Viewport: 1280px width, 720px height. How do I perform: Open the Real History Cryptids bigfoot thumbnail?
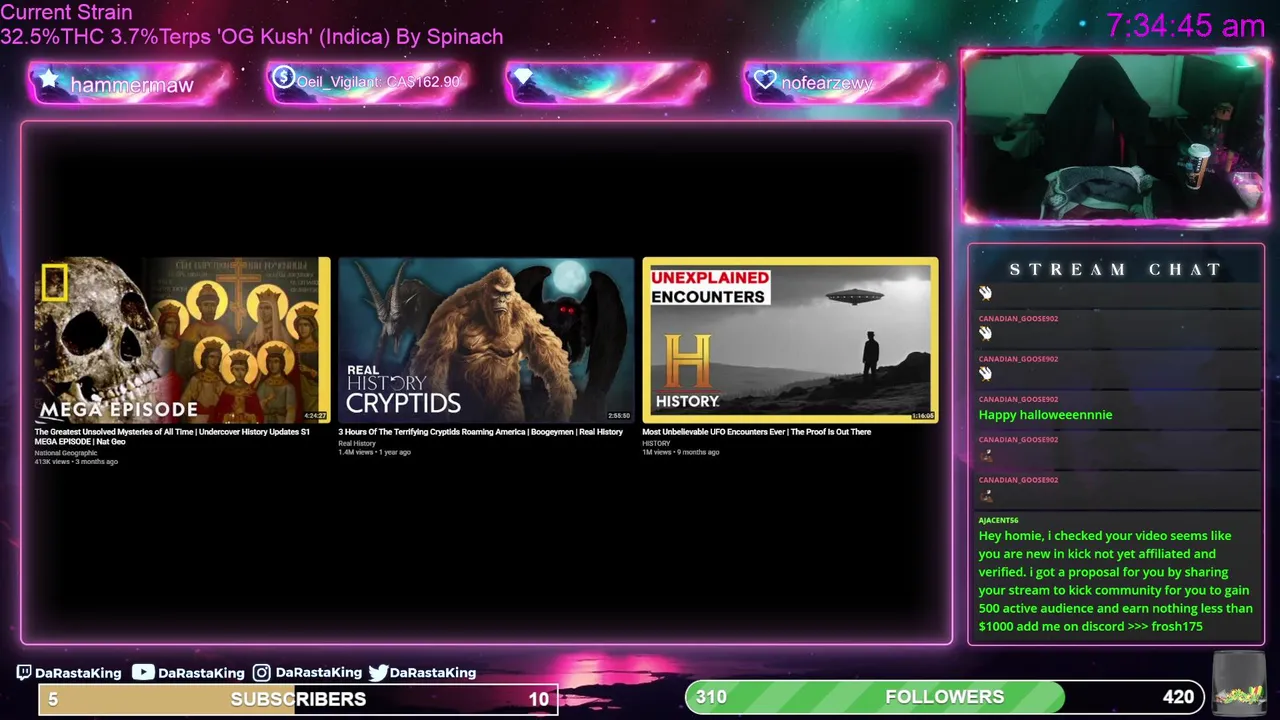click(x=486, y=340)
